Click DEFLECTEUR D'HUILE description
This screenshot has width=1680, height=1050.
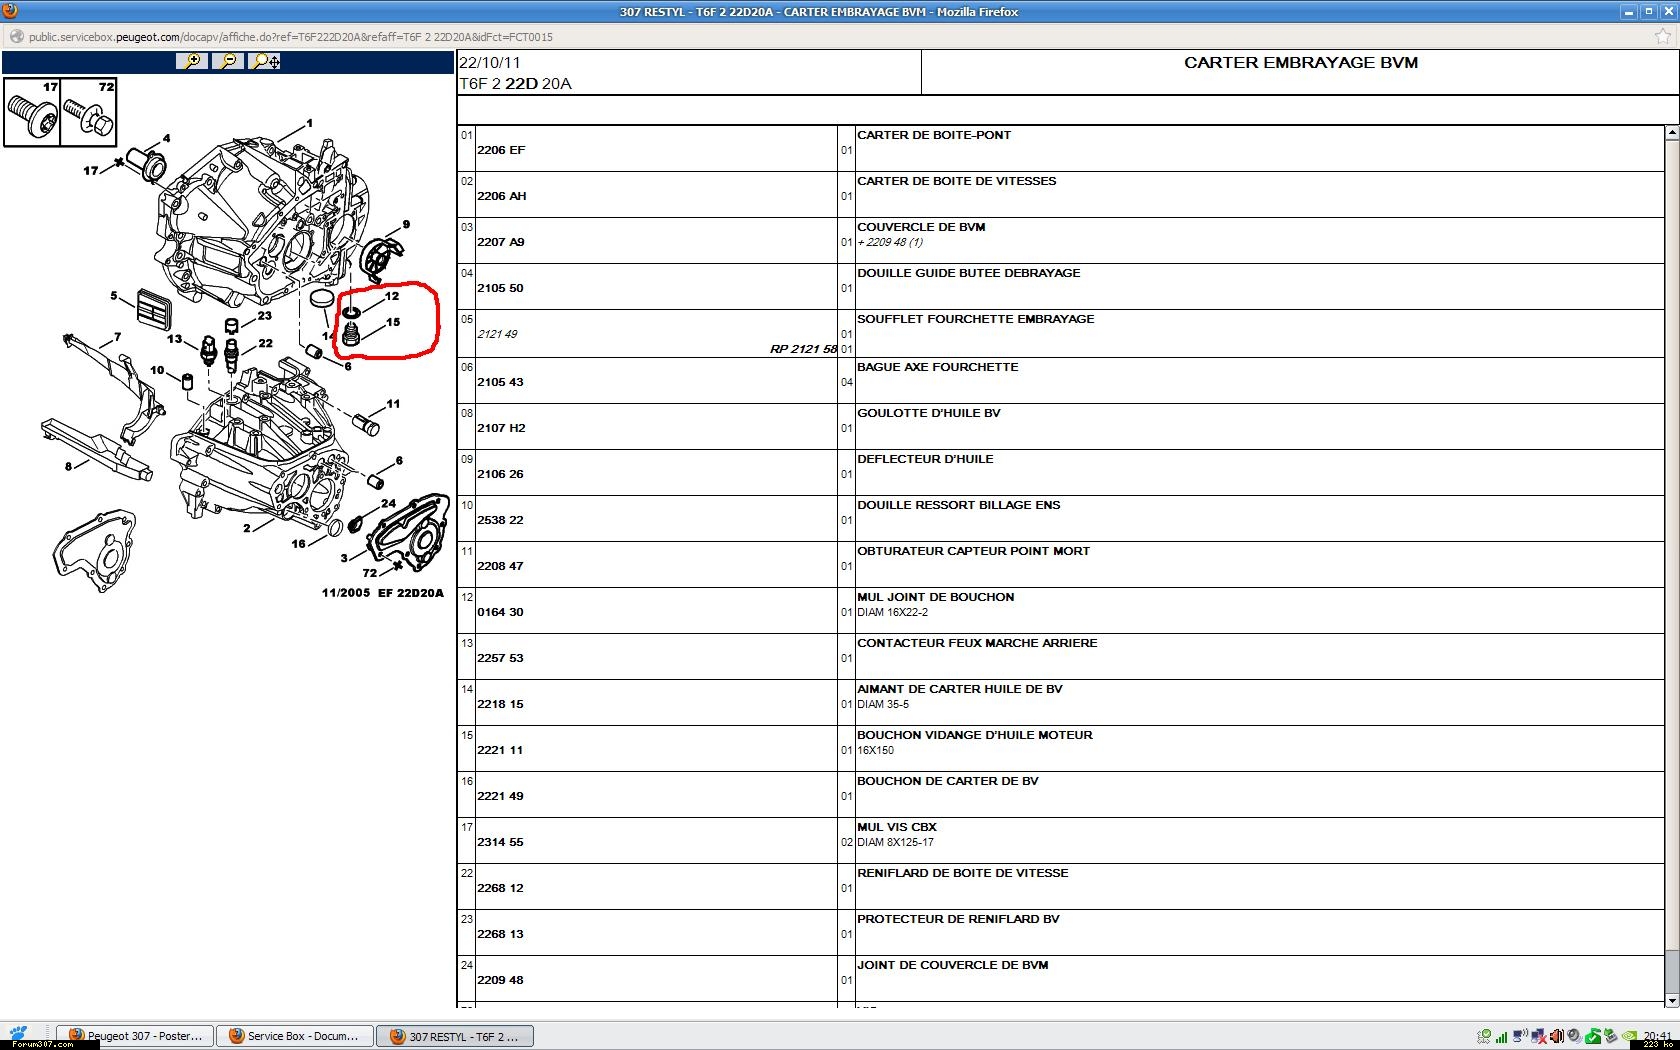coord(925,459)
